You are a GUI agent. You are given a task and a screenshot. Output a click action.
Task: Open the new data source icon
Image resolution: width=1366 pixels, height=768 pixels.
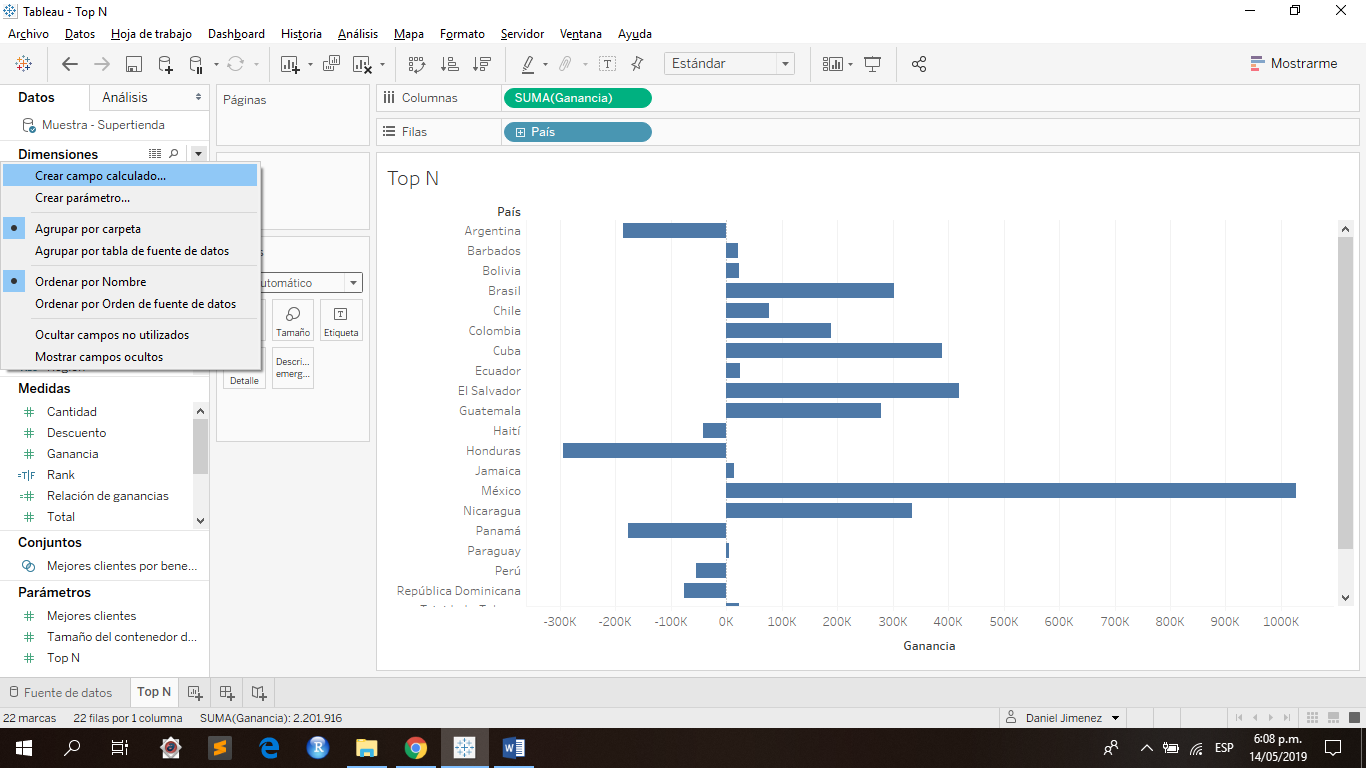coord(163,63)
